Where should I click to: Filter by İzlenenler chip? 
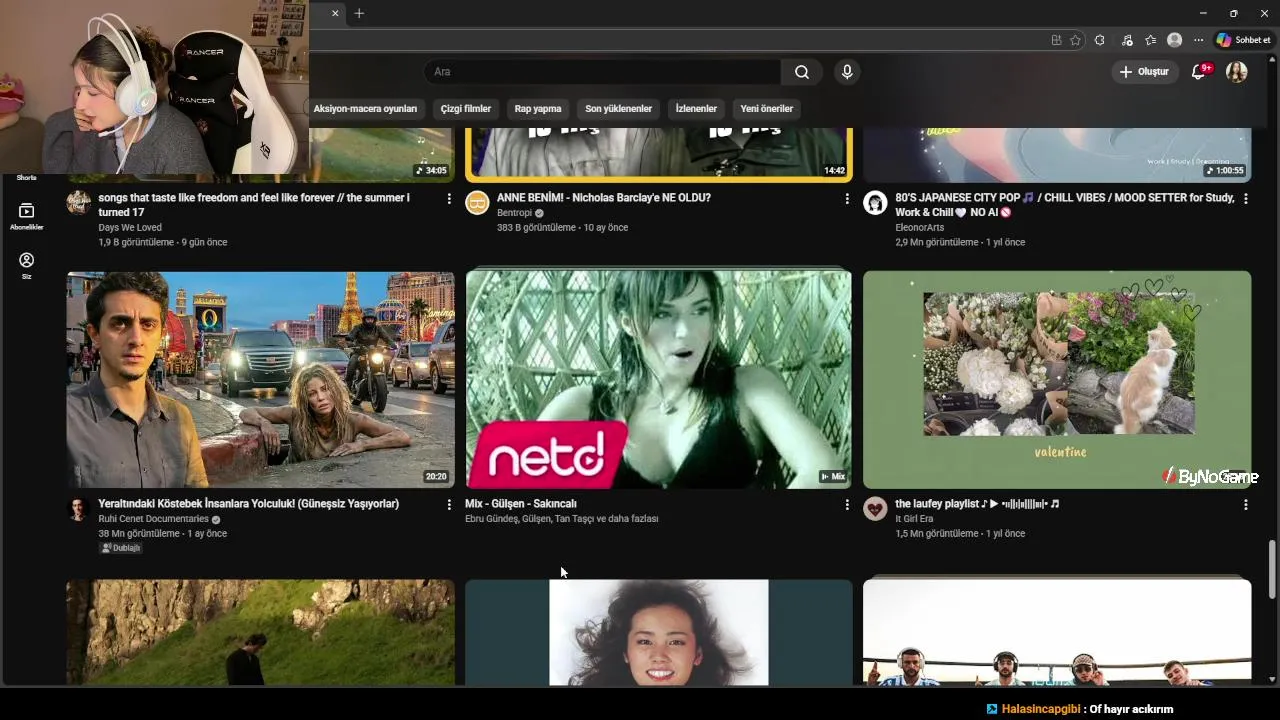coord(696,109)
